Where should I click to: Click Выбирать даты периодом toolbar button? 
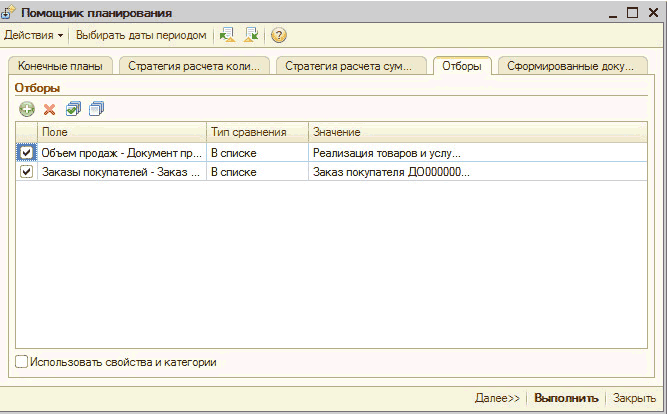141,35
